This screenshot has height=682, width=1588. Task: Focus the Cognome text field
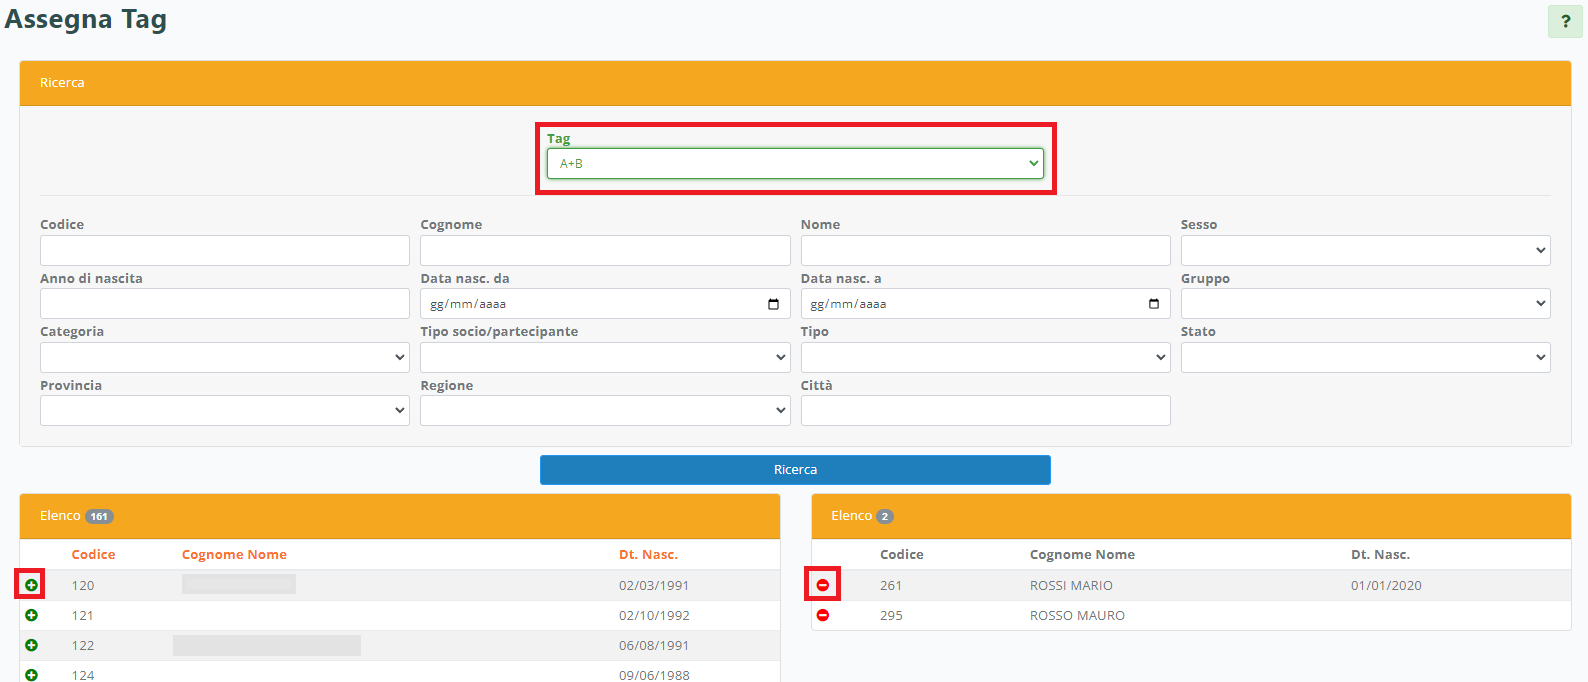tap(605, 250)
